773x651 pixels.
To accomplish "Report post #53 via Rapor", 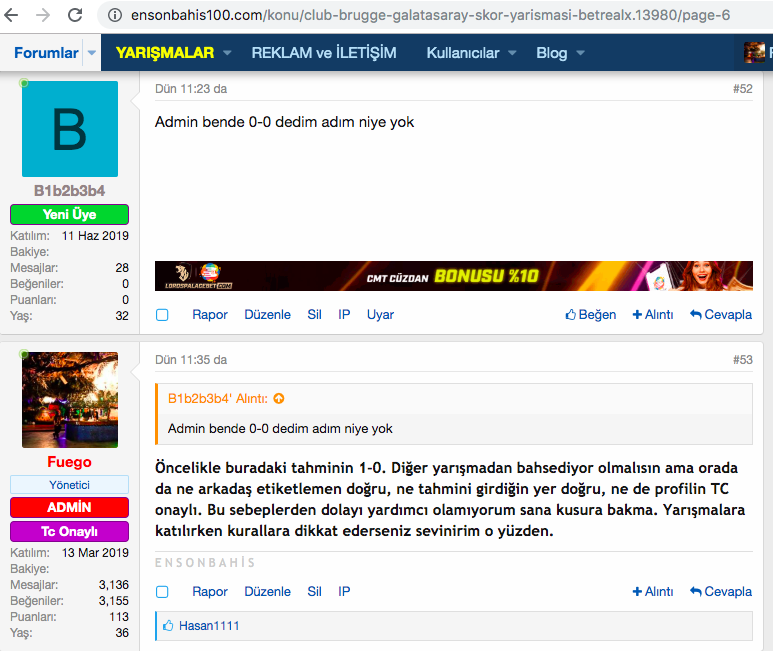I will 210,591.
